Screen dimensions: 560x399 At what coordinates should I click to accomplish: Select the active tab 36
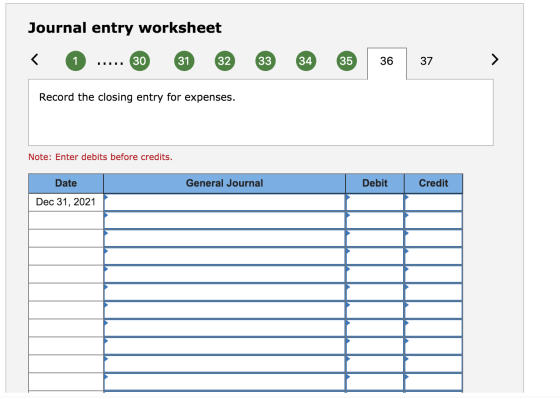coord(387,63)
